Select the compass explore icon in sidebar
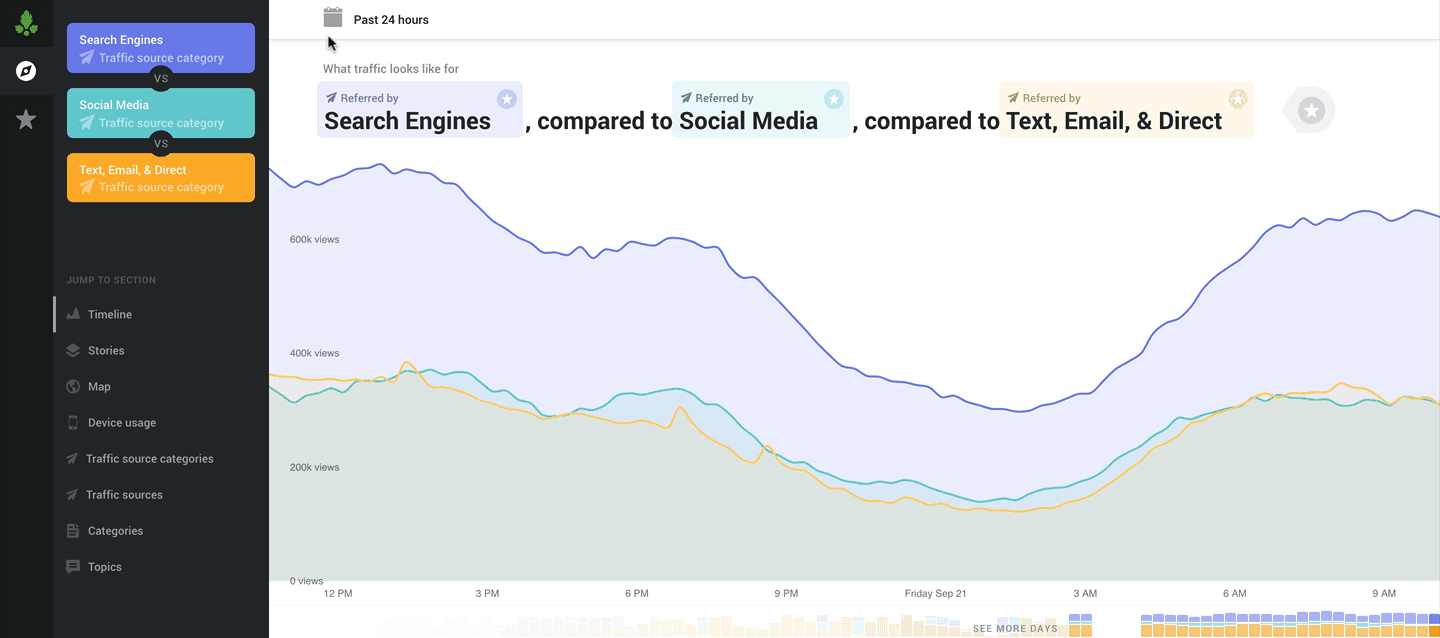The height and width of the screenshot is (638, 1440). pyautogui.click(x=26, y=70)
